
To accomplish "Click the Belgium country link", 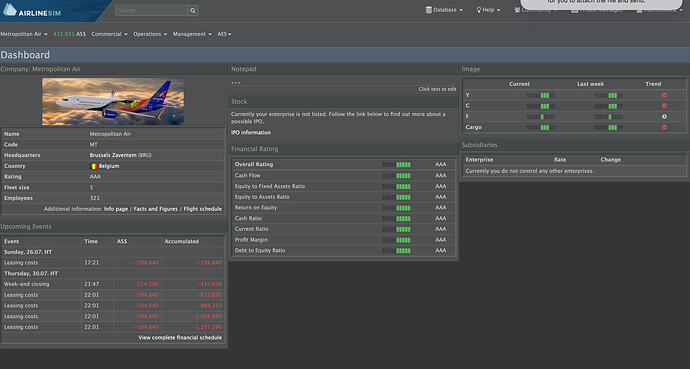I will click(109, 166).
